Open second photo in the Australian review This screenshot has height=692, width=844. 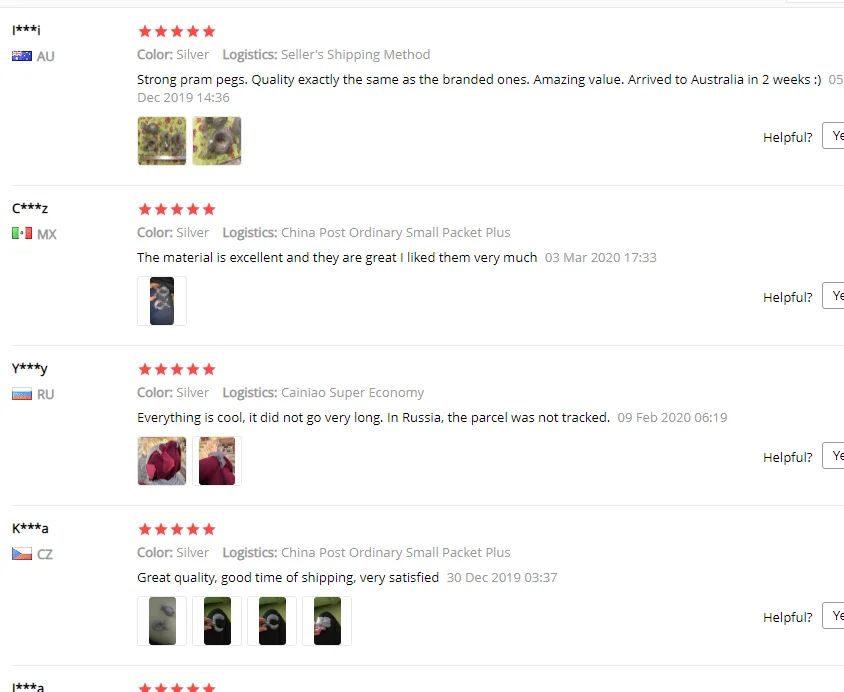tap(217, 141)
